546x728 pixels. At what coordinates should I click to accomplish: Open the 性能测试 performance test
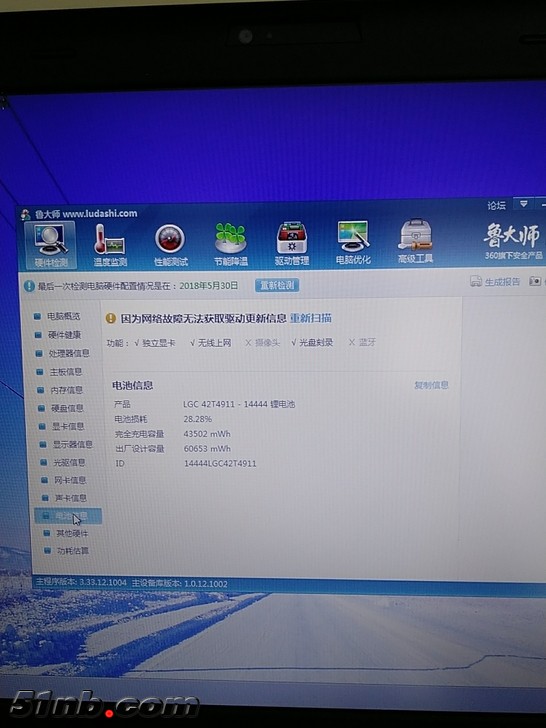tap(170, 245)
